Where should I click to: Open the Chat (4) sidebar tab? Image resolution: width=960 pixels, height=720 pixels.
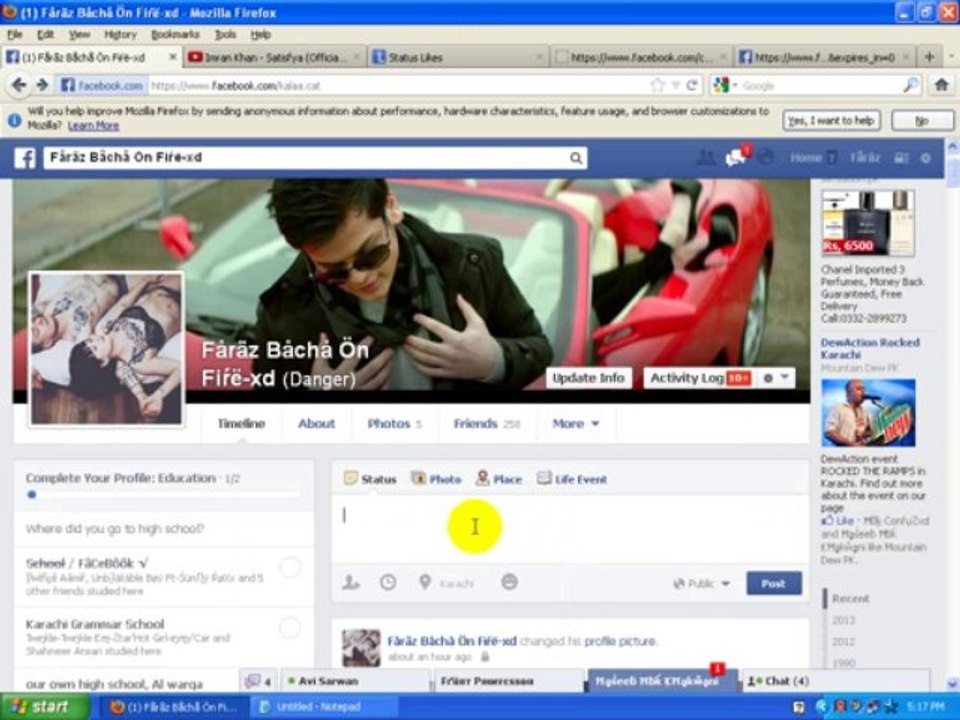[x=834, y=681]
